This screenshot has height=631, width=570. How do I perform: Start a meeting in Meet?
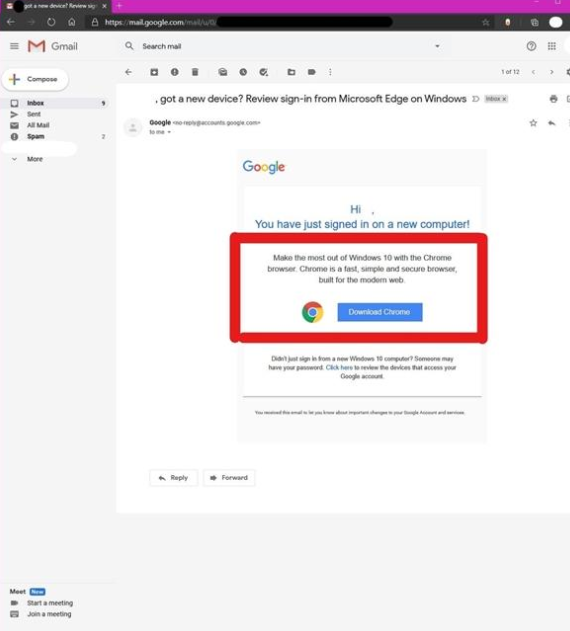(50, 603)
